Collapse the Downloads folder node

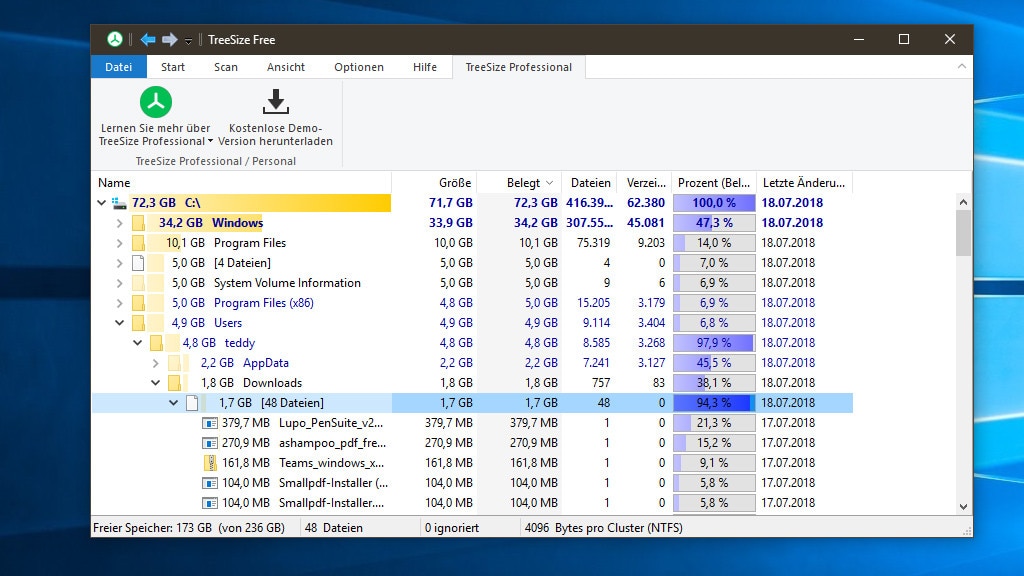(x=155, y=383)
